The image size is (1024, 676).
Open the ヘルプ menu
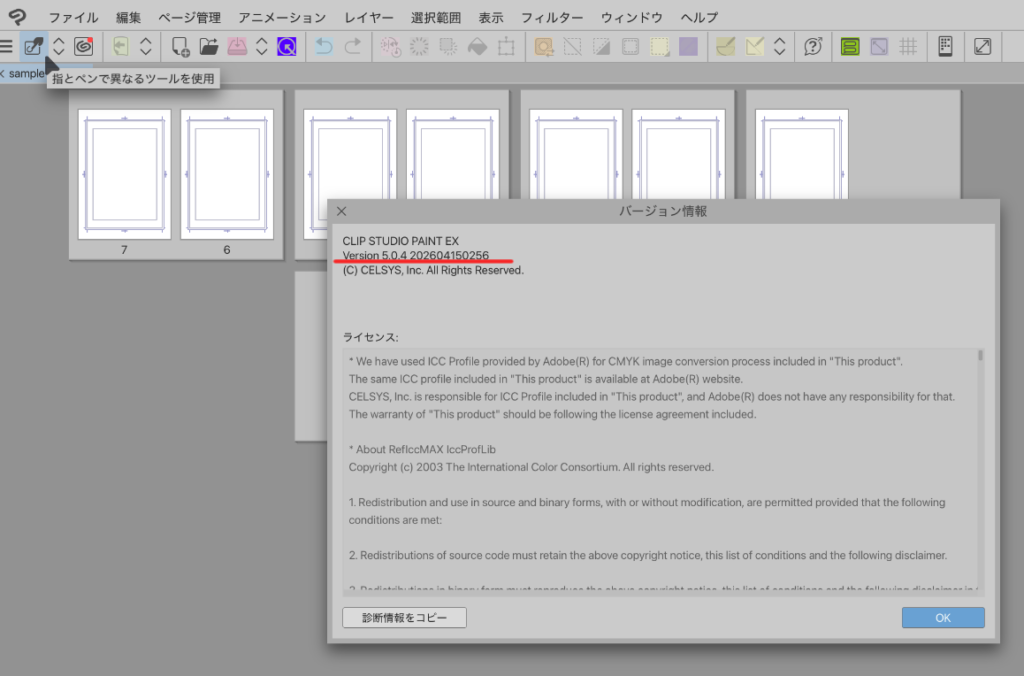pos(699,18)
